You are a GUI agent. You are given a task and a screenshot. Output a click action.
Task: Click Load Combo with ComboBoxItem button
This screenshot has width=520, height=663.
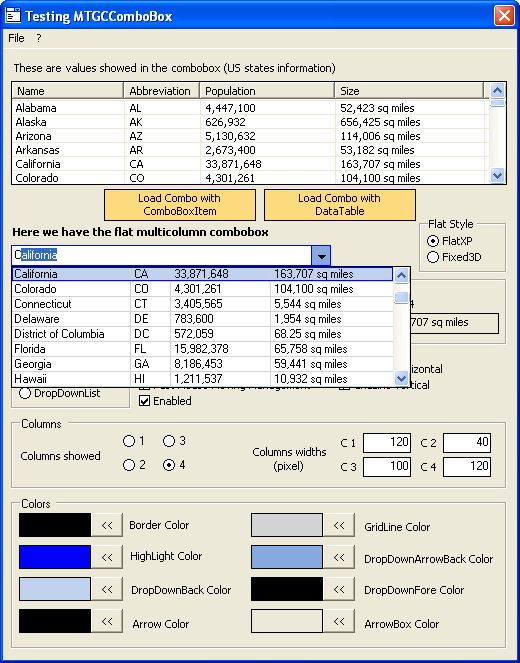point(180,205)
